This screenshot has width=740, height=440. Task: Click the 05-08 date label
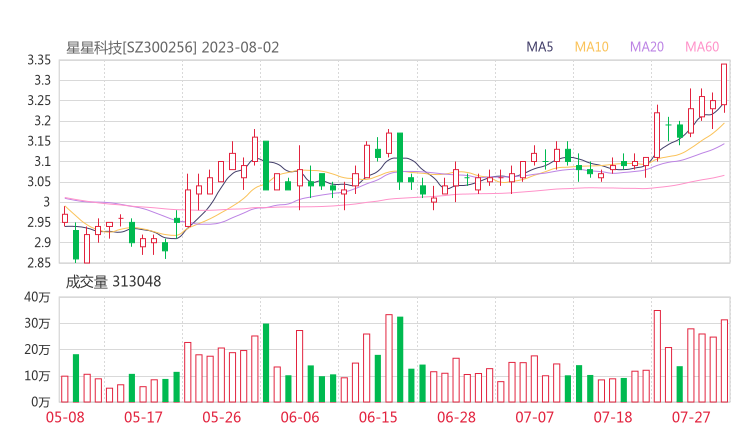click(65, 417)
